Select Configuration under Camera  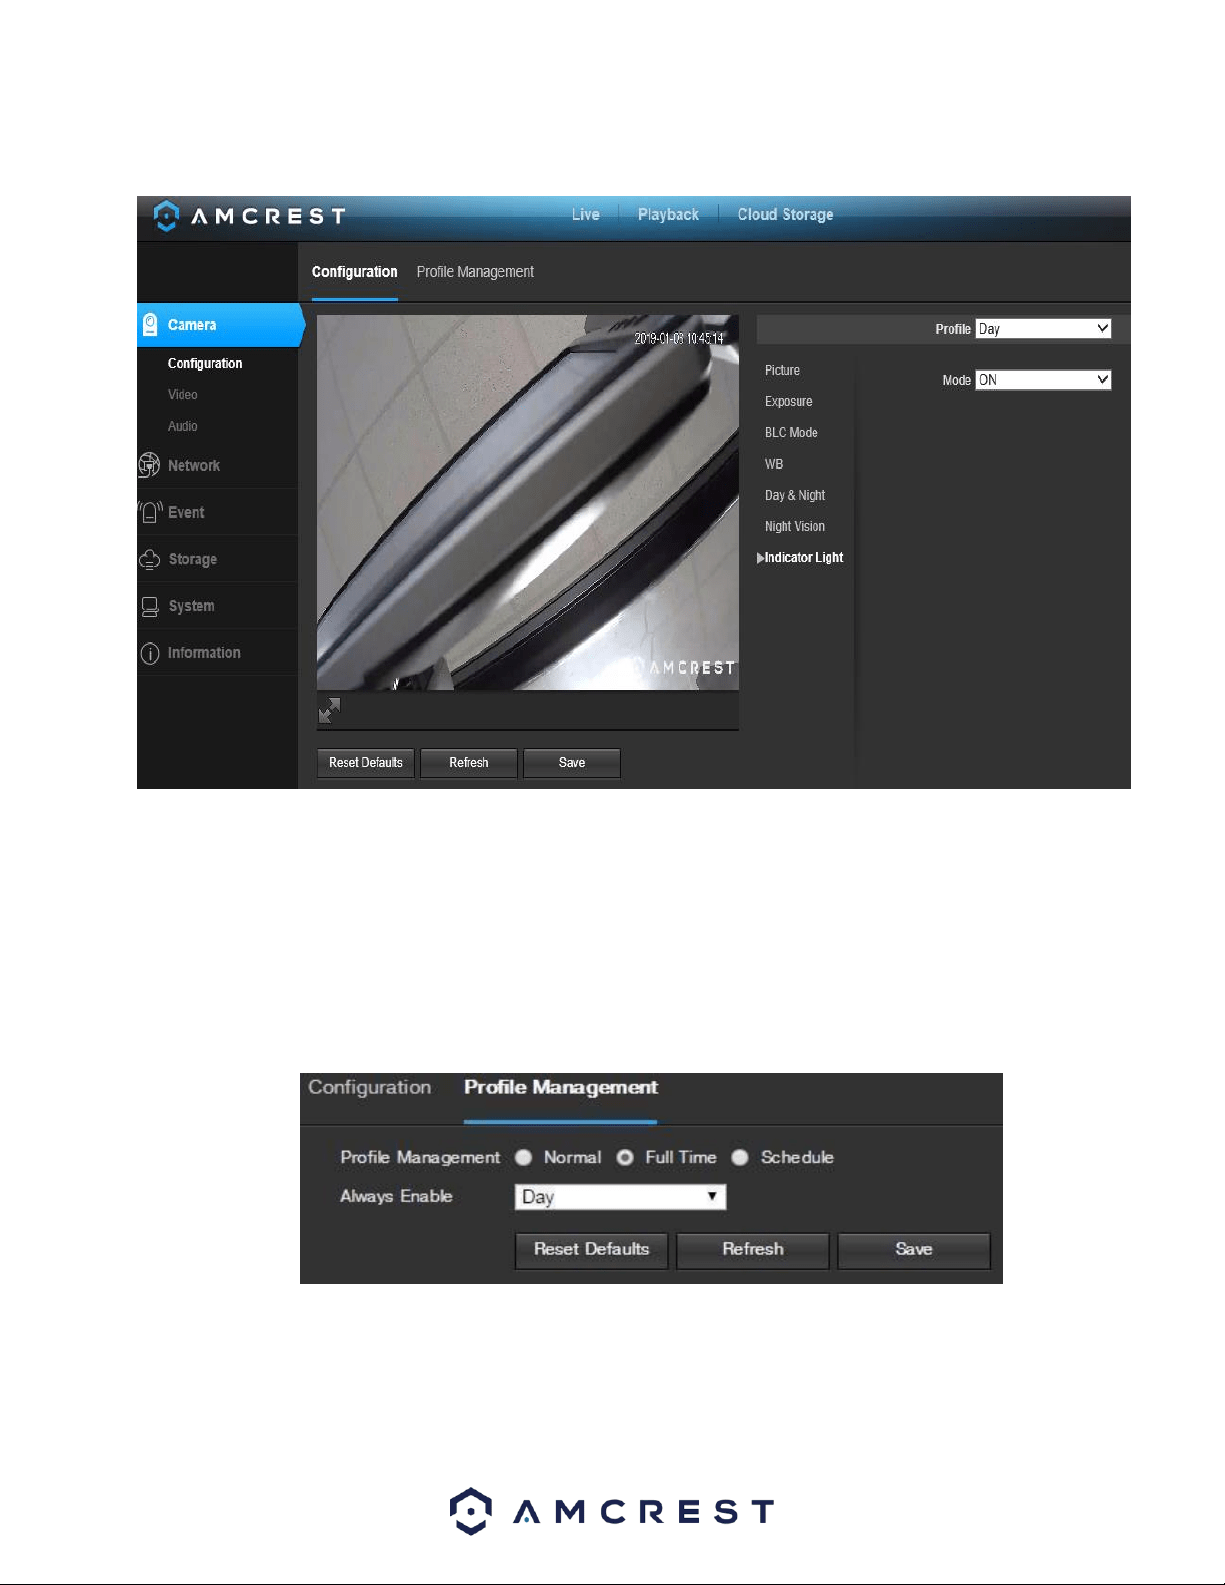205,363
